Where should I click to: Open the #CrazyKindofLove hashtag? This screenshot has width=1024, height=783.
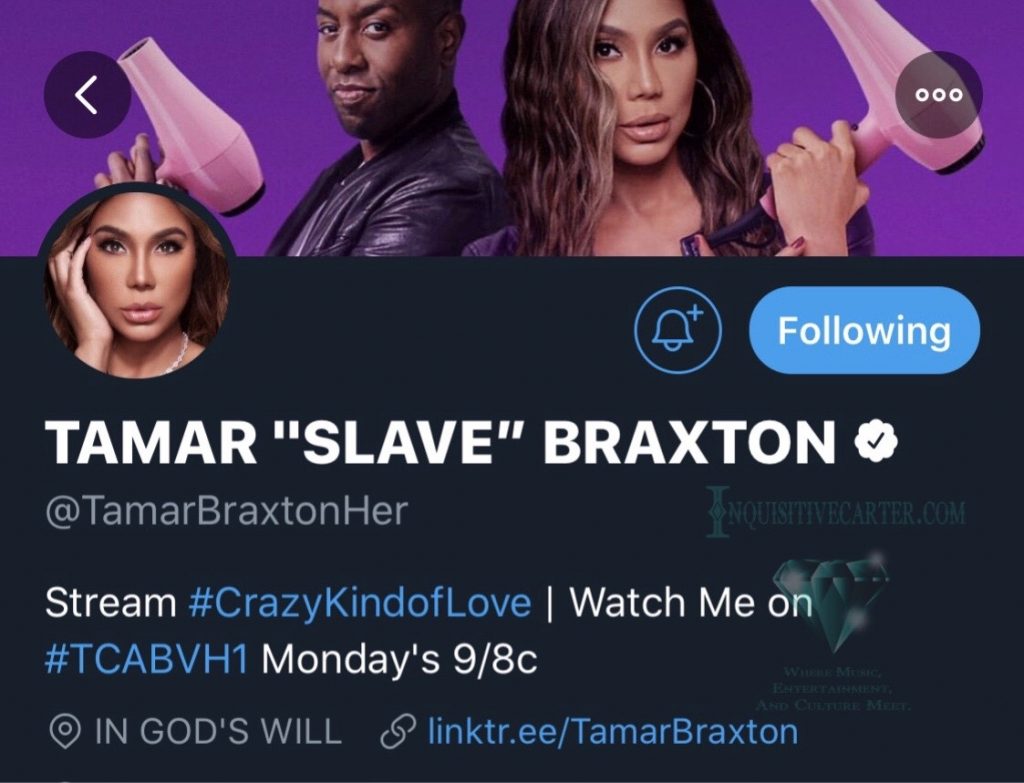(x=359, y=602)
